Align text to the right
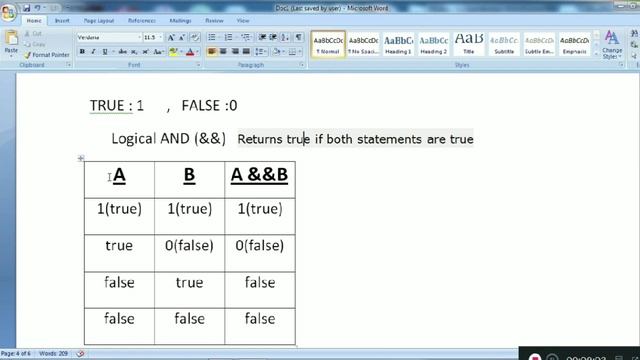The image size is (640, 360). 235,52
